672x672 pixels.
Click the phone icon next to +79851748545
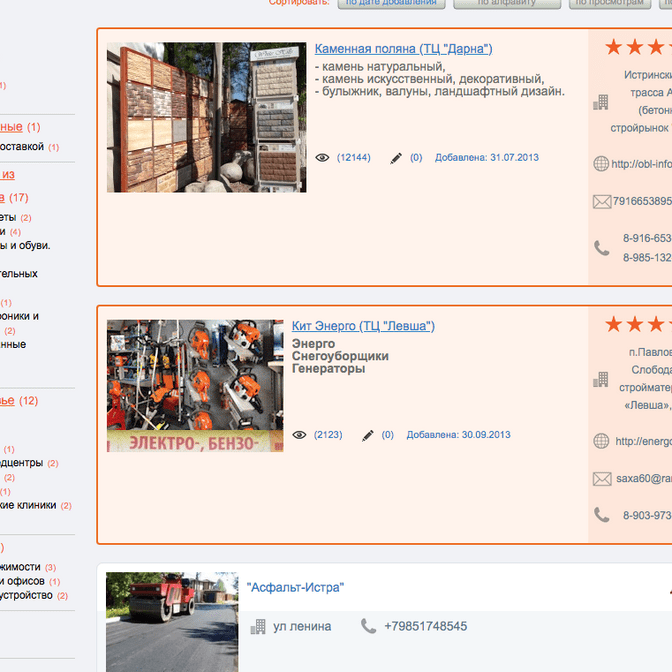click(368, 626)
